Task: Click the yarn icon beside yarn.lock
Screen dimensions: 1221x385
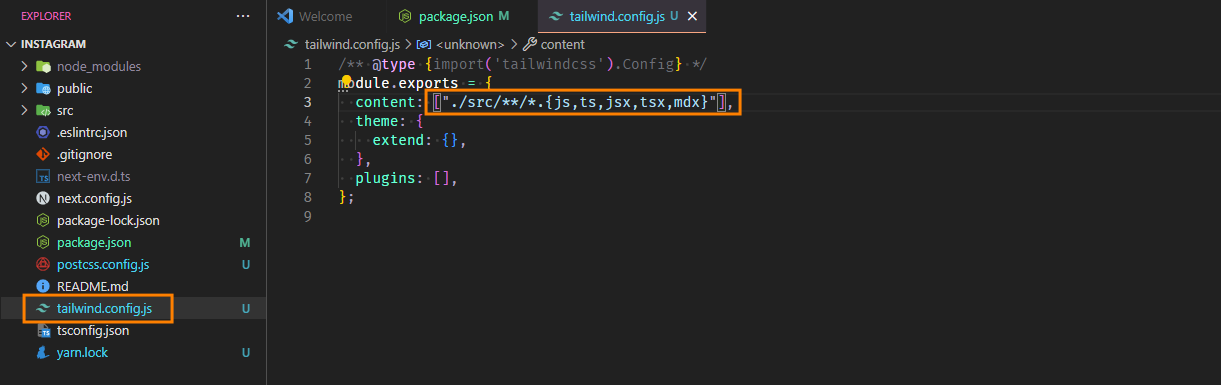Action: tap(43, 352)
